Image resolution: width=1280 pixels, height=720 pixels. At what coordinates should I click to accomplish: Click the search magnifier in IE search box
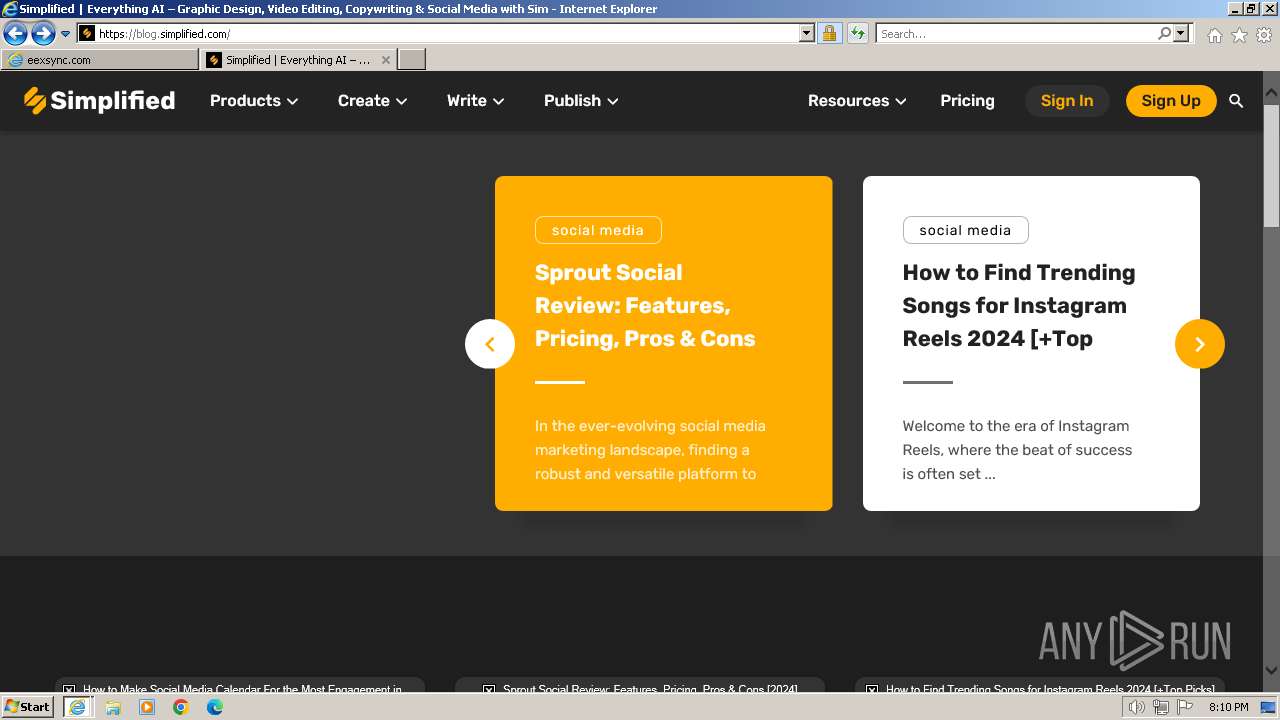(1164, 33)
